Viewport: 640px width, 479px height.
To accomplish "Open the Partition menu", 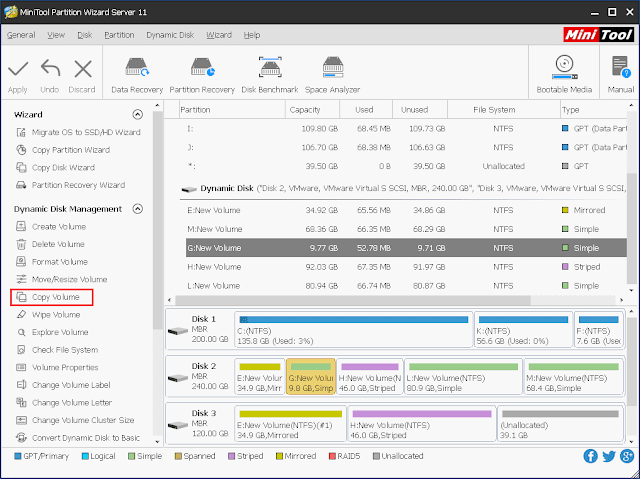I will click(119, 35).
